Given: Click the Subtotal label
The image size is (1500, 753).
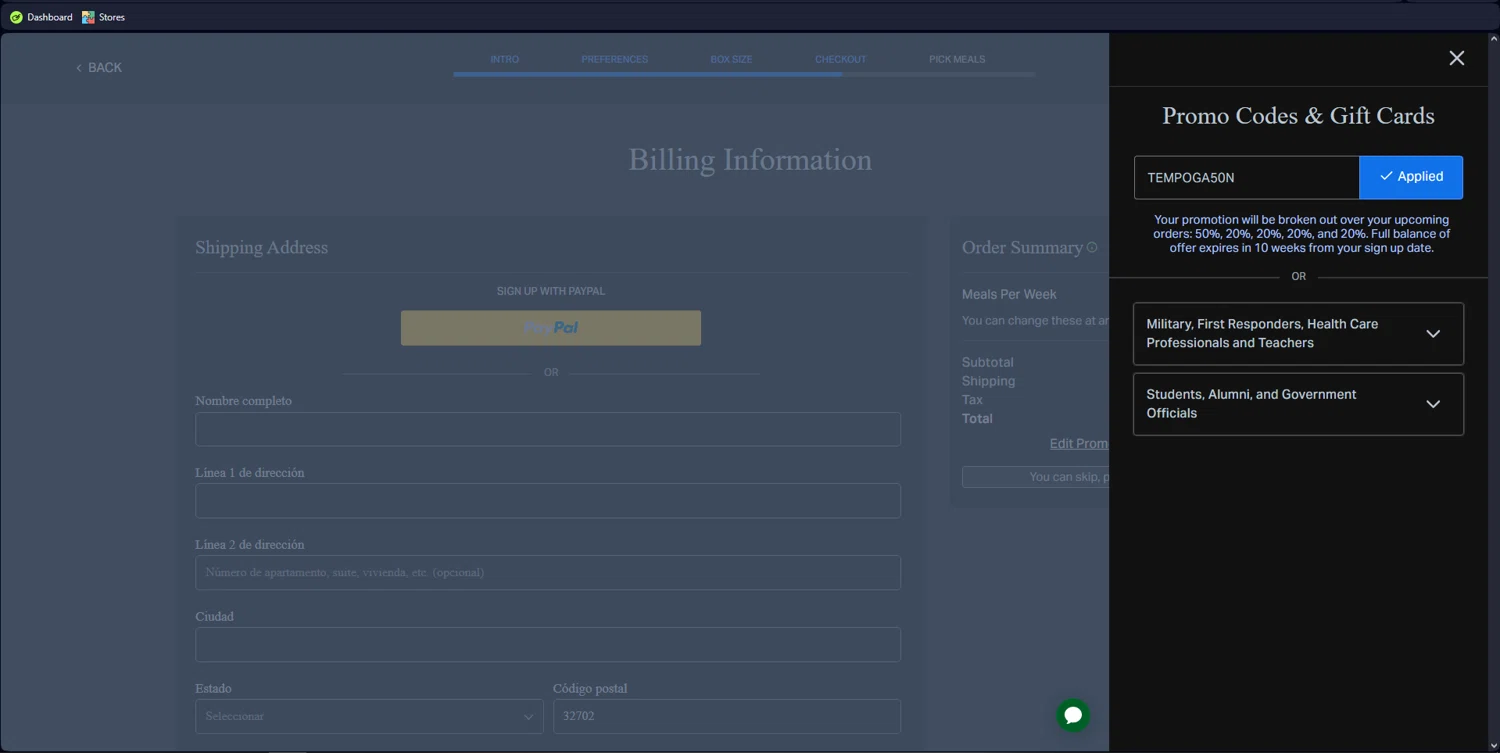Looking at the screenshot, I should (x=988, y=362).
